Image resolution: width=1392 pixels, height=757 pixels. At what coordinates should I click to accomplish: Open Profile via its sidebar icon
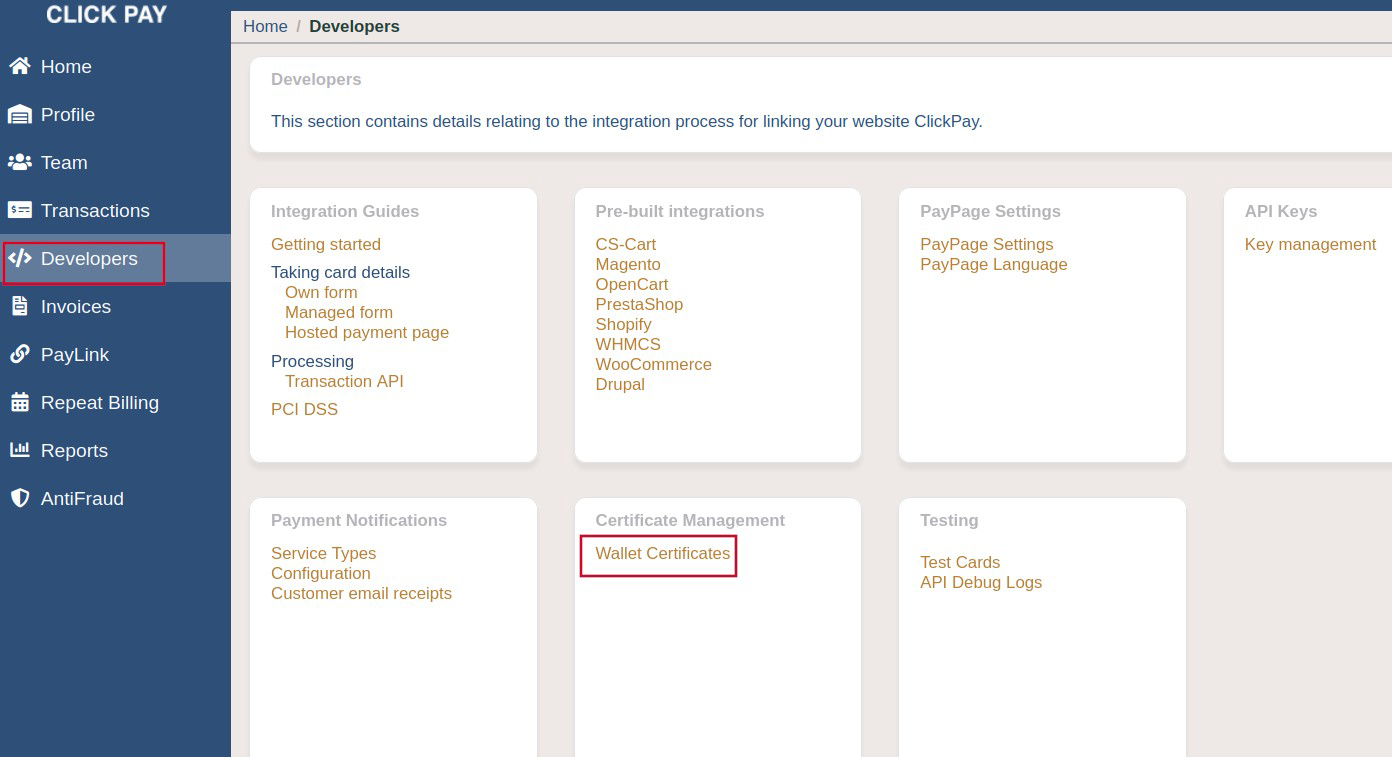pos(21,115)
